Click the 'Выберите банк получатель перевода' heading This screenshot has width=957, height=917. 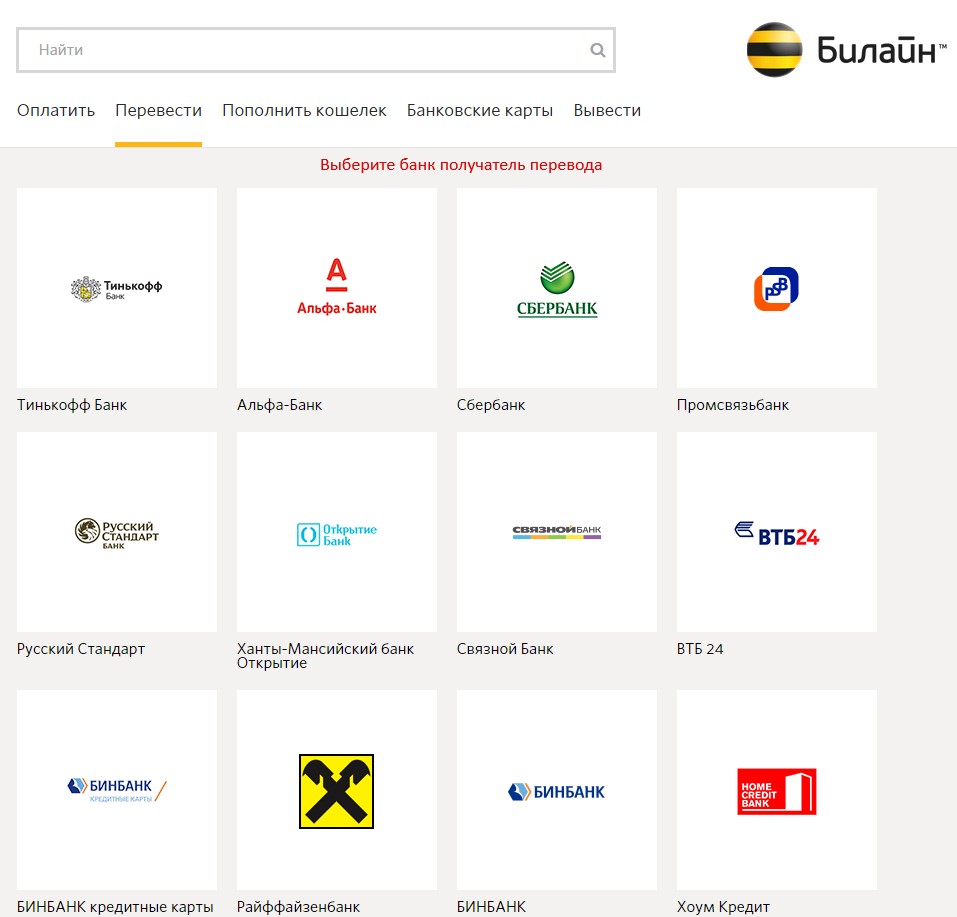[x=461, y=165]
